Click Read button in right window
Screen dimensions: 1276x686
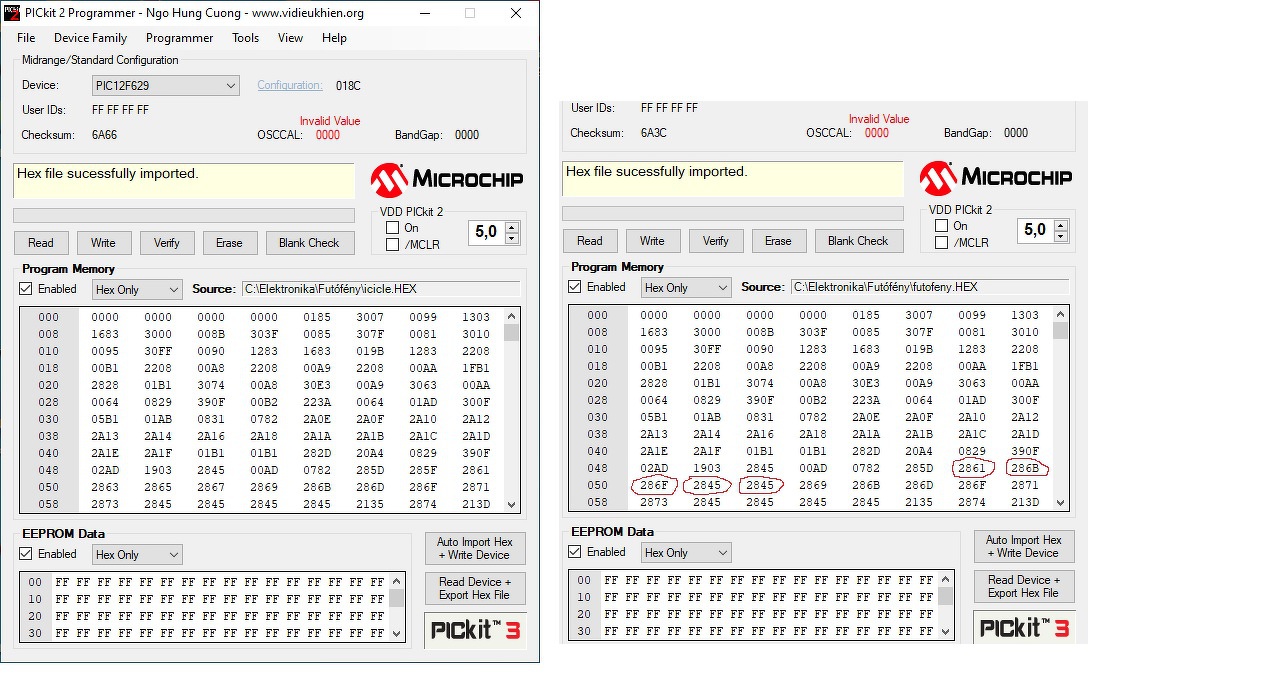coord(590,241)
